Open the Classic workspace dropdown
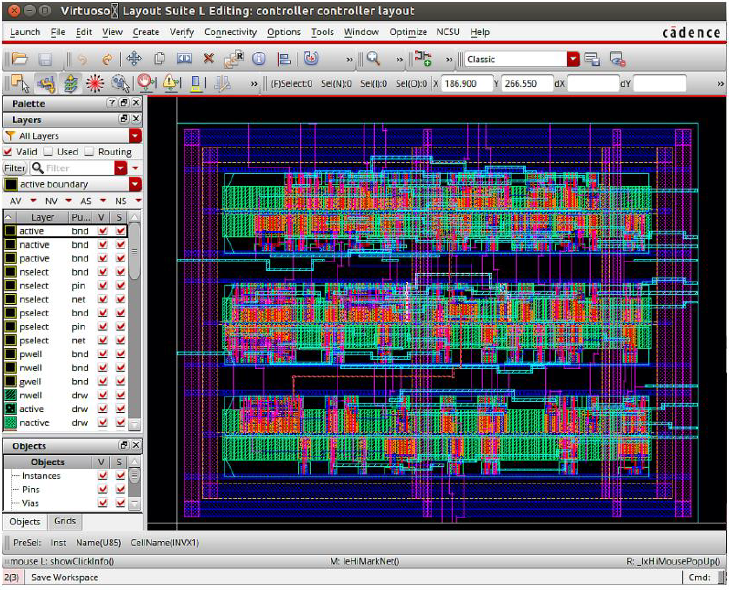This screenshot has width=729, height=590. (573, 59)
